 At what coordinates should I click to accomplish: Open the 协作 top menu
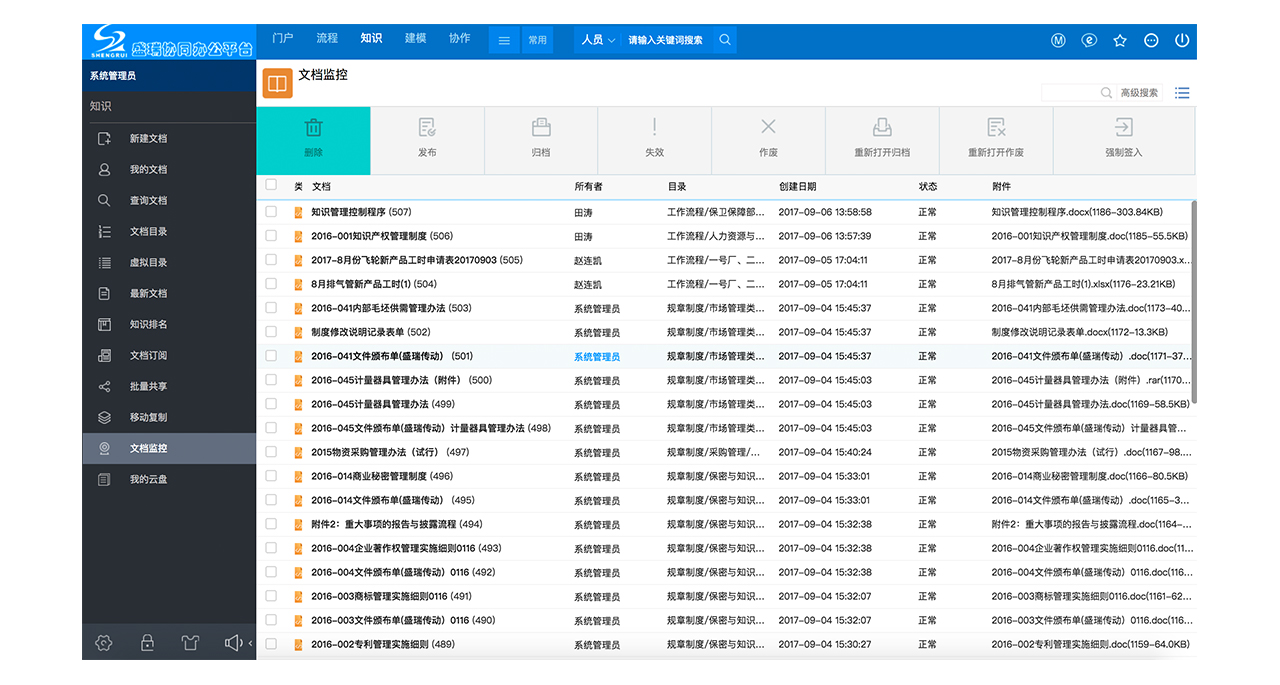point(459,38)
